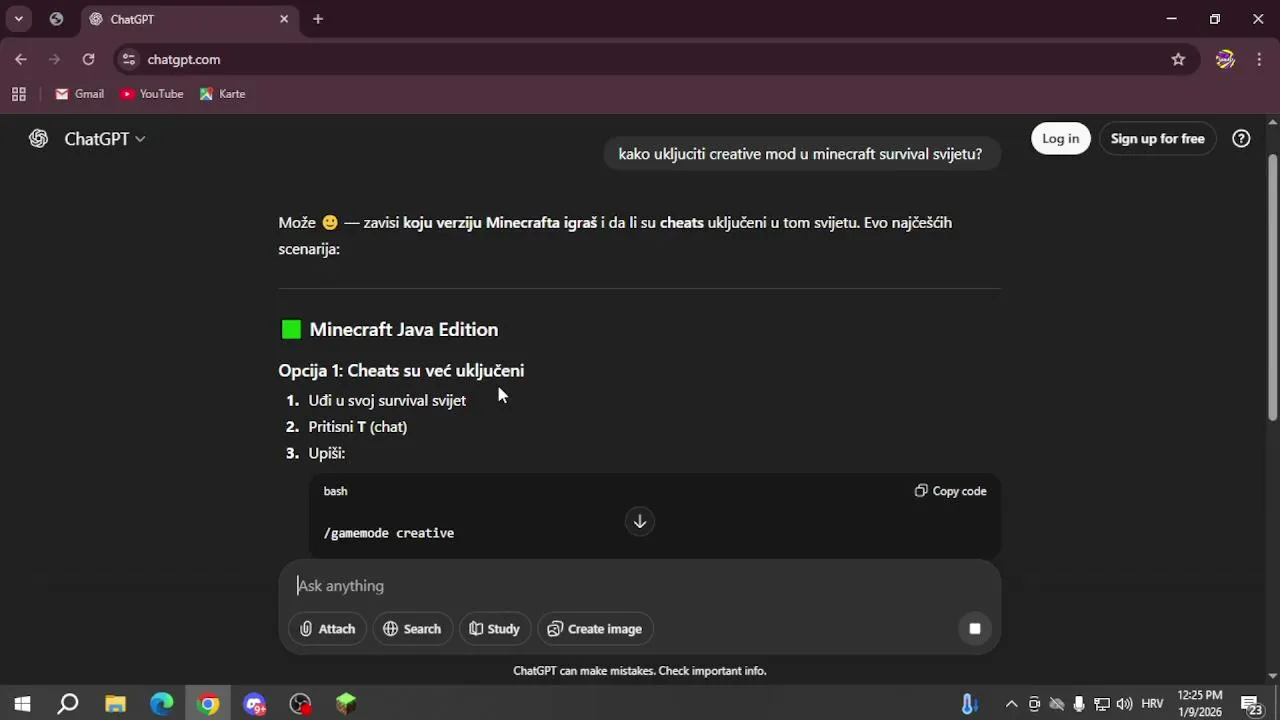This screenshot has width=1280, height=720.
Task: Open the Gmail bookmark
Action: [80, 94]
